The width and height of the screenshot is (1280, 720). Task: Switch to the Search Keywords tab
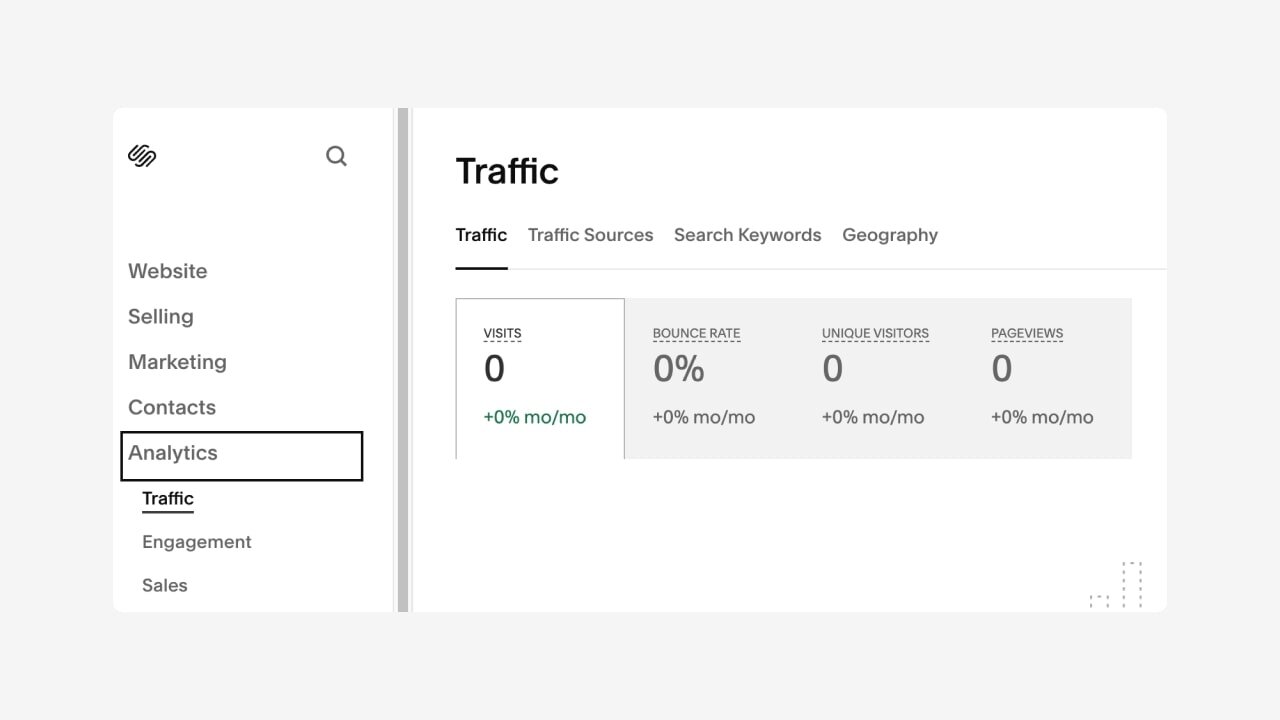[x=747, y=235]
